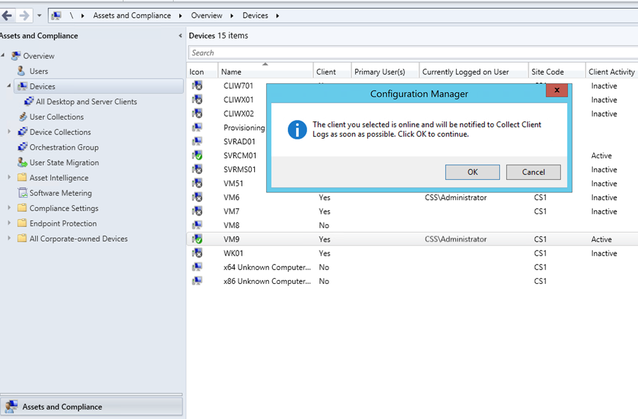Viewport: 638px width, 419px height.
Task: Expand All Corporate-owned Devices folder
Action: coord(9,238)
